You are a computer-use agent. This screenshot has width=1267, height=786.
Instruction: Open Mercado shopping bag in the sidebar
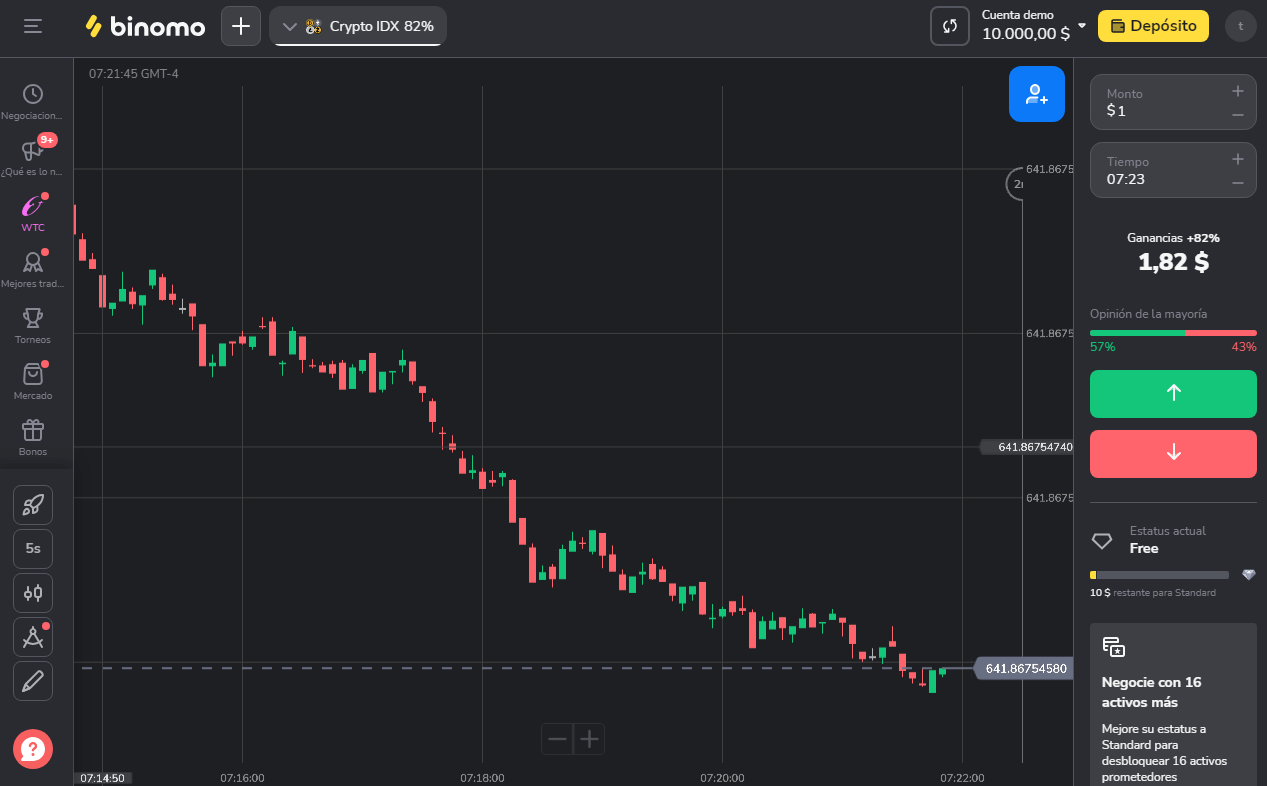point(33,382)
